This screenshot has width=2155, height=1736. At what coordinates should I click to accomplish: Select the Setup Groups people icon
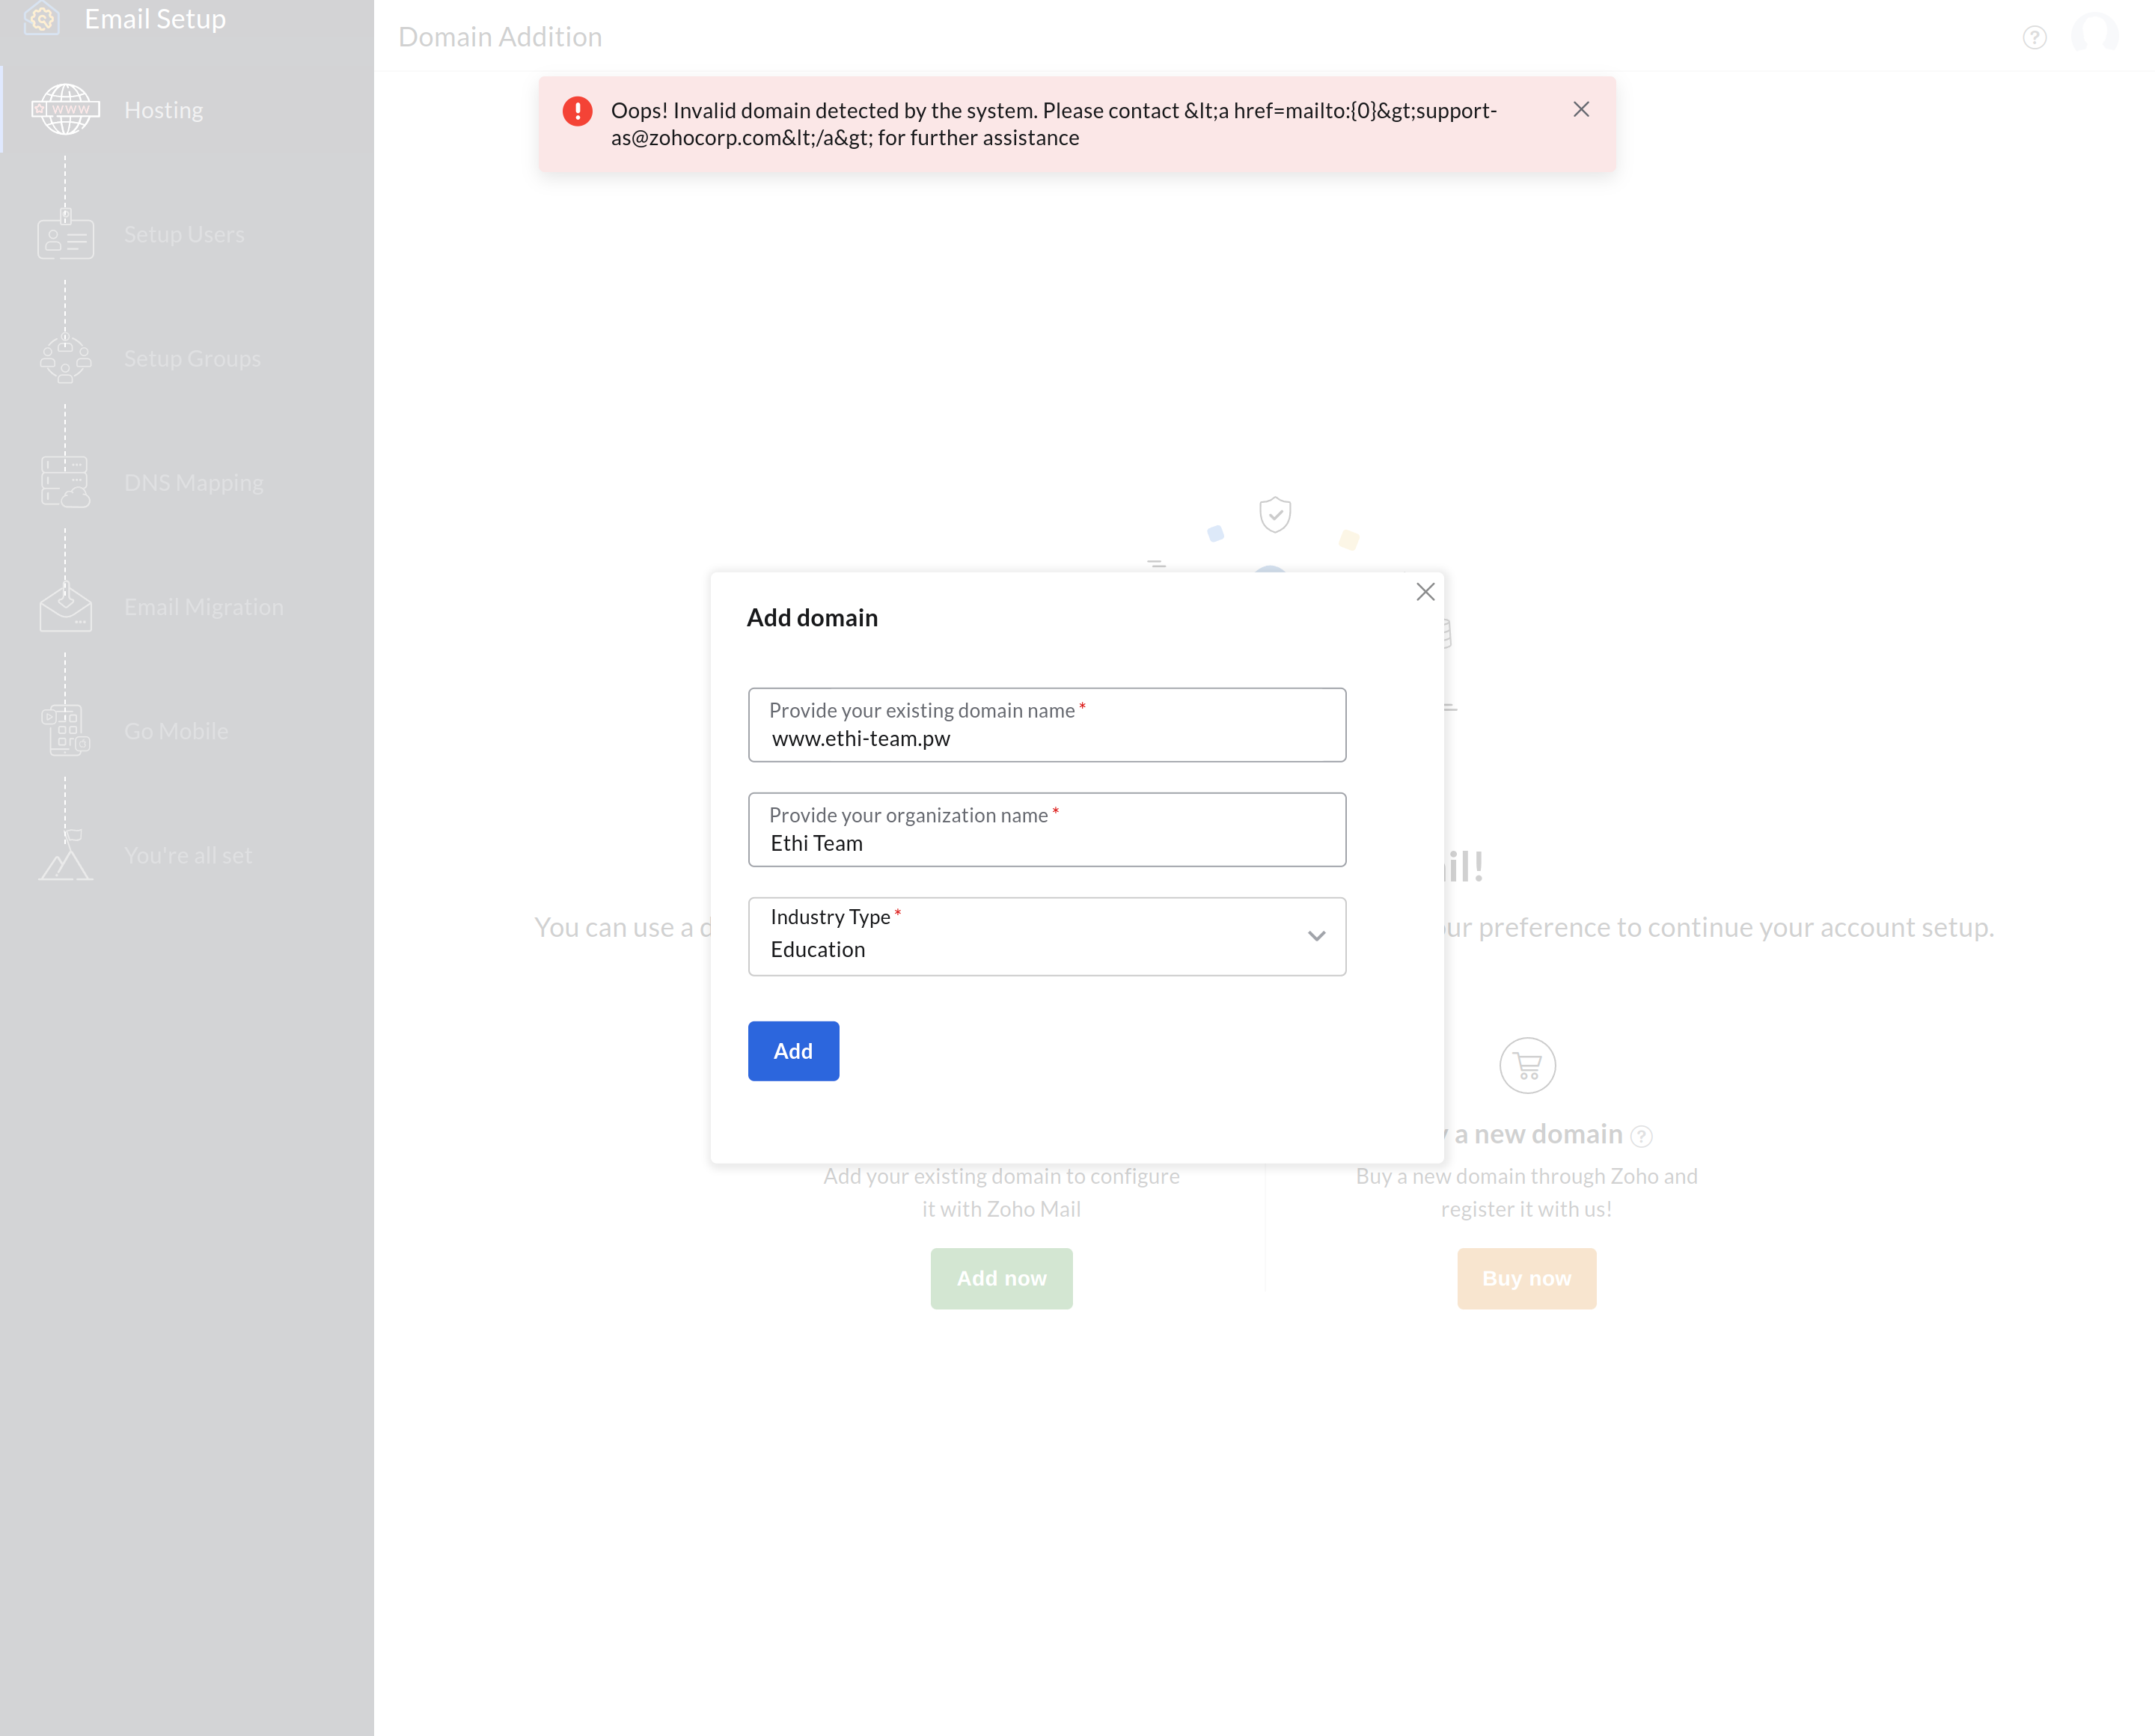65,359
